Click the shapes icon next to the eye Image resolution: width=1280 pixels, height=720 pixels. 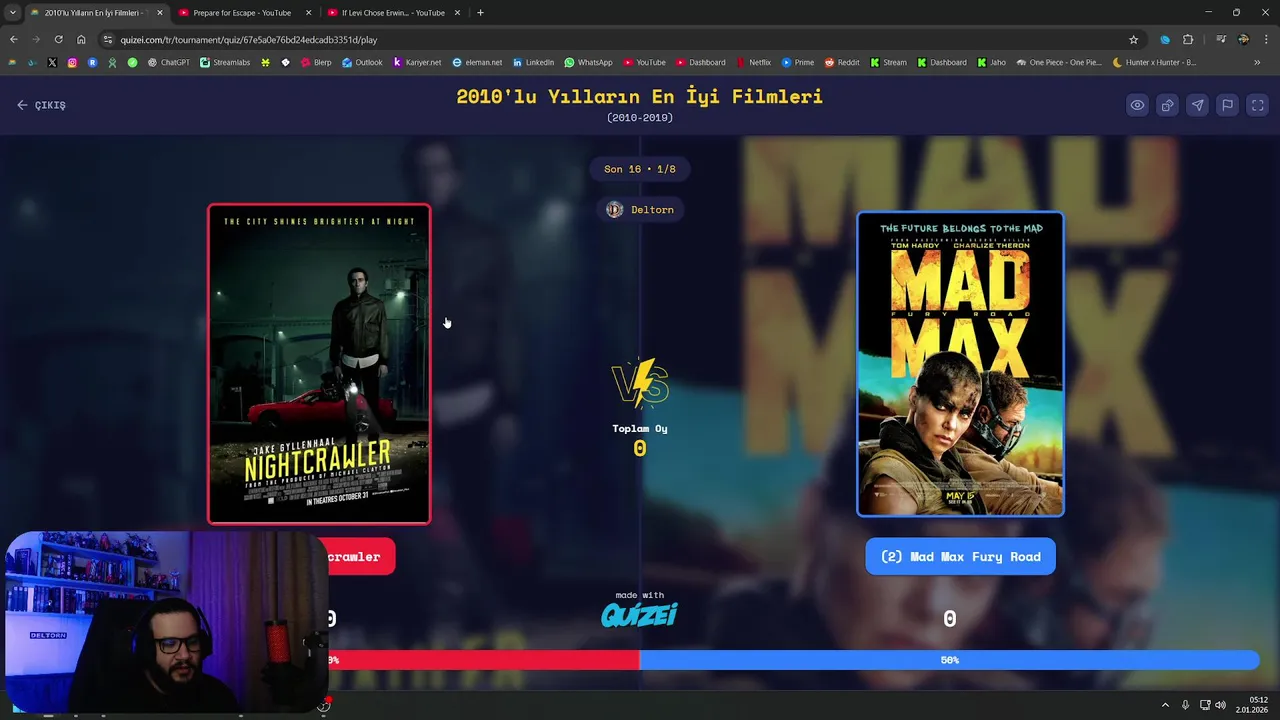[x=1167, y=105]
